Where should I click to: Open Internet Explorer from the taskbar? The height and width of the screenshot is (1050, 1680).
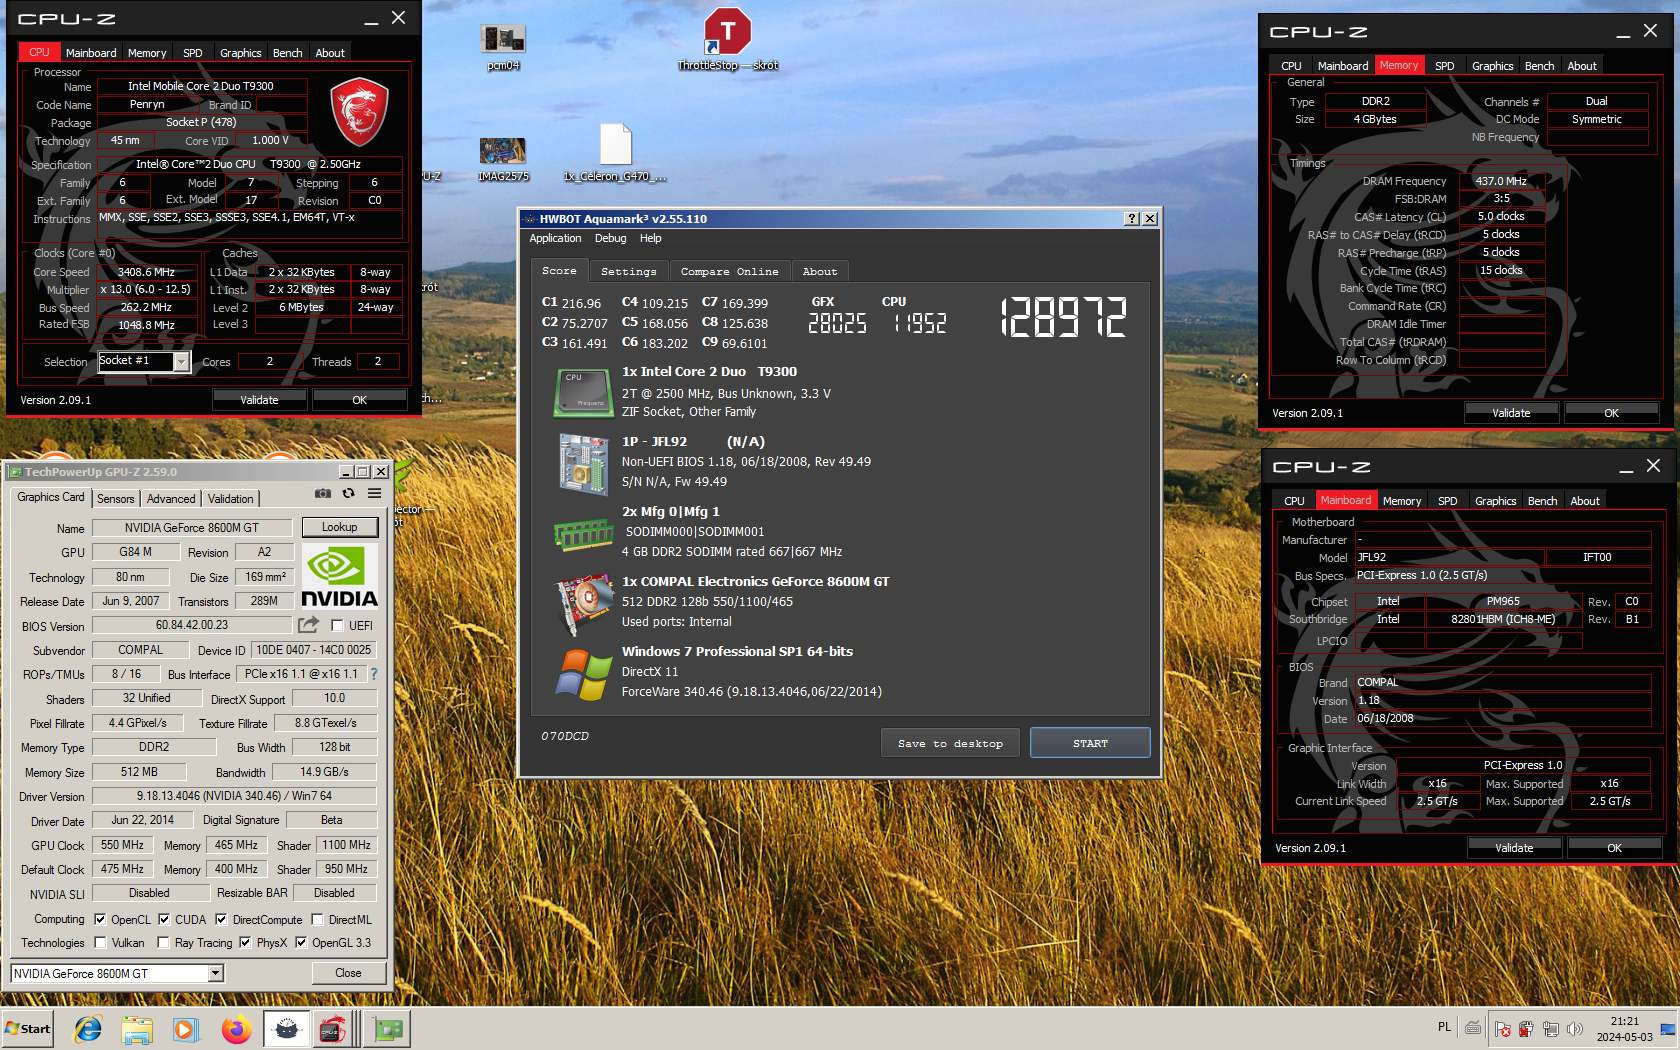[x=88, y=1029]
